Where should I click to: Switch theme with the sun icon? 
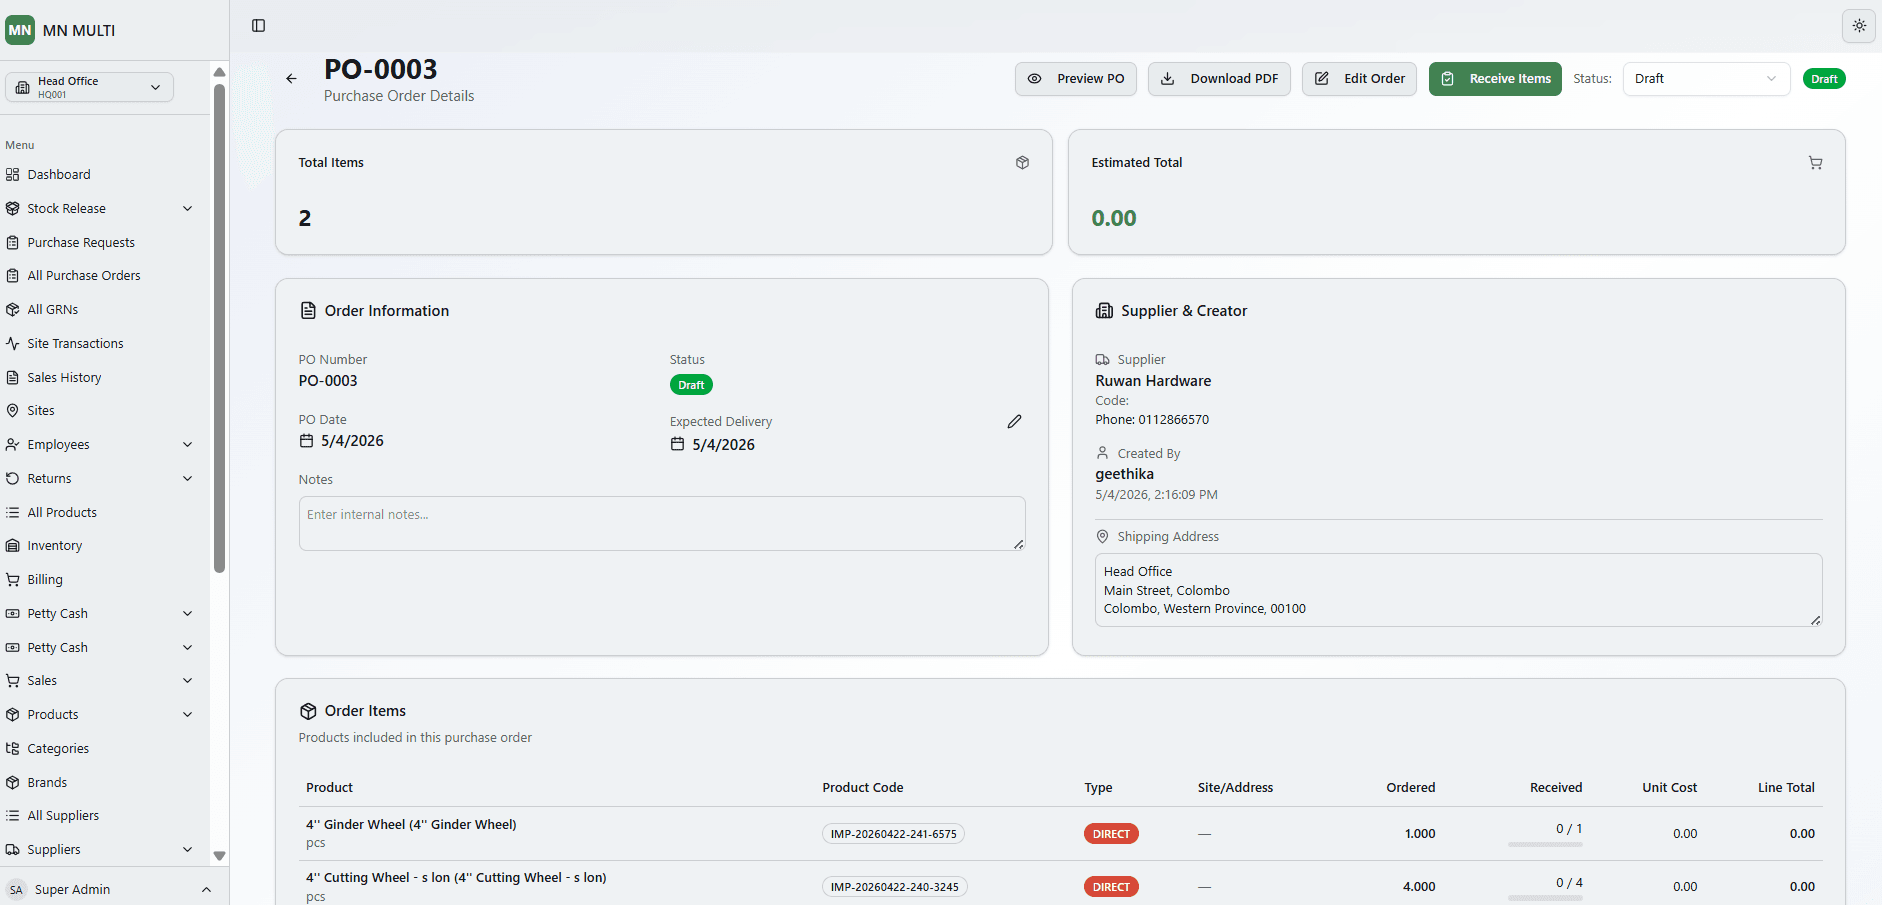coord(1859,26)
